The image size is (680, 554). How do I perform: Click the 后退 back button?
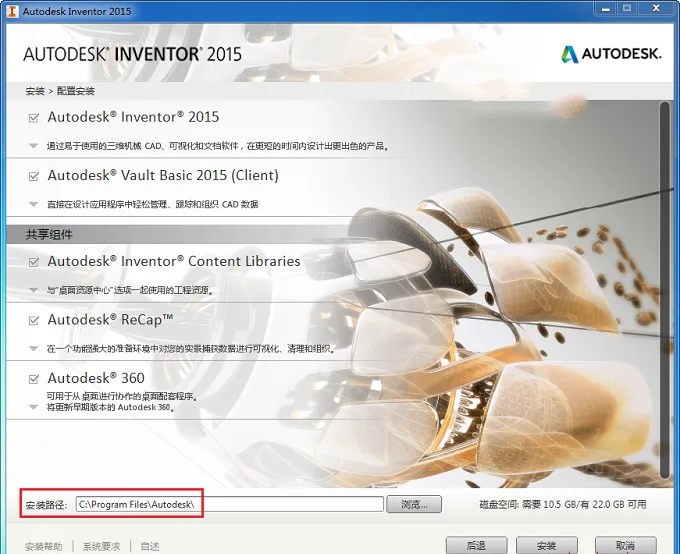coord(477,545)
